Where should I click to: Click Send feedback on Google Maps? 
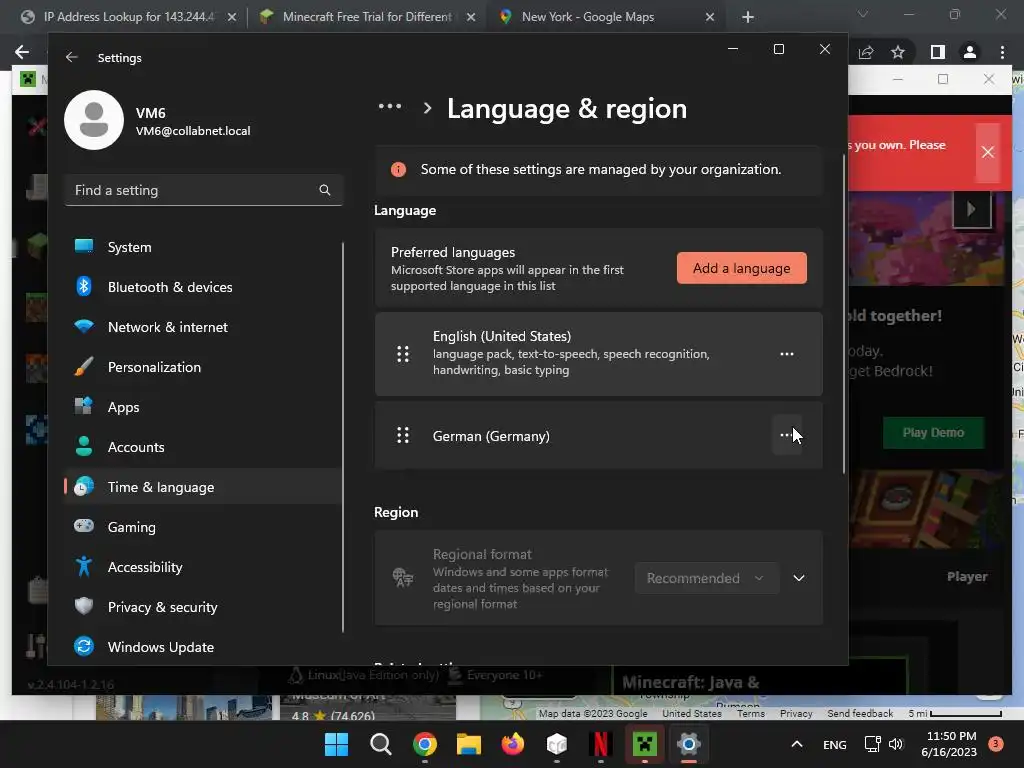pos(860,714)
